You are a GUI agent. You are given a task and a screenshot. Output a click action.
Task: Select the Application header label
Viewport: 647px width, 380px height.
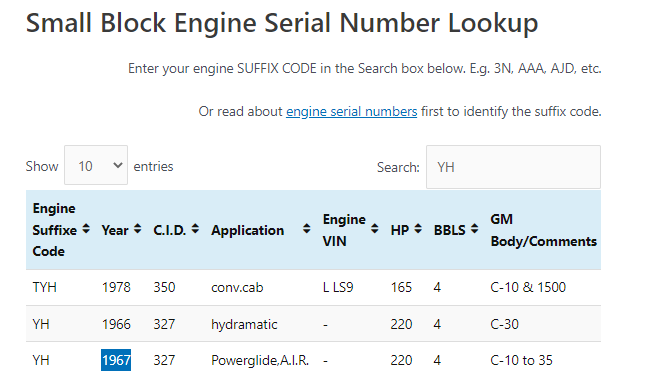pyautogui.click(x=248, y=230)
